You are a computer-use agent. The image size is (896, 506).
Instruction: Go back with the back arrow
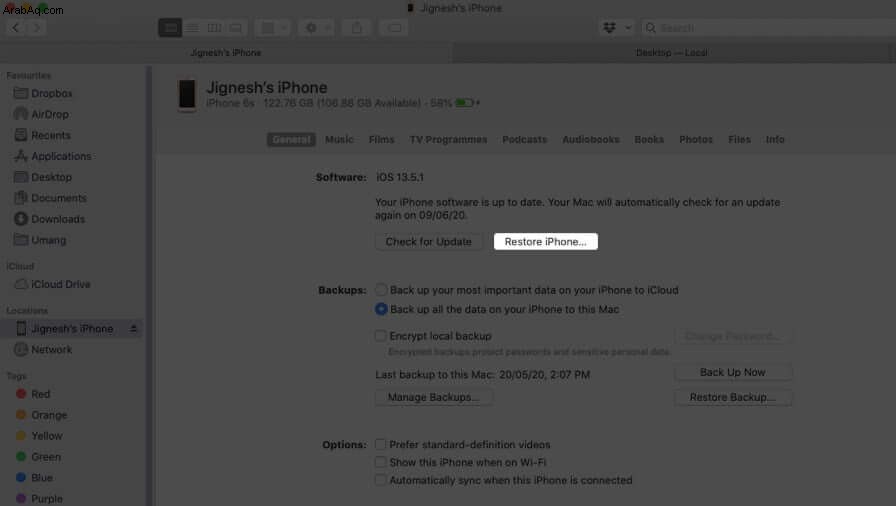click(15, 27)
